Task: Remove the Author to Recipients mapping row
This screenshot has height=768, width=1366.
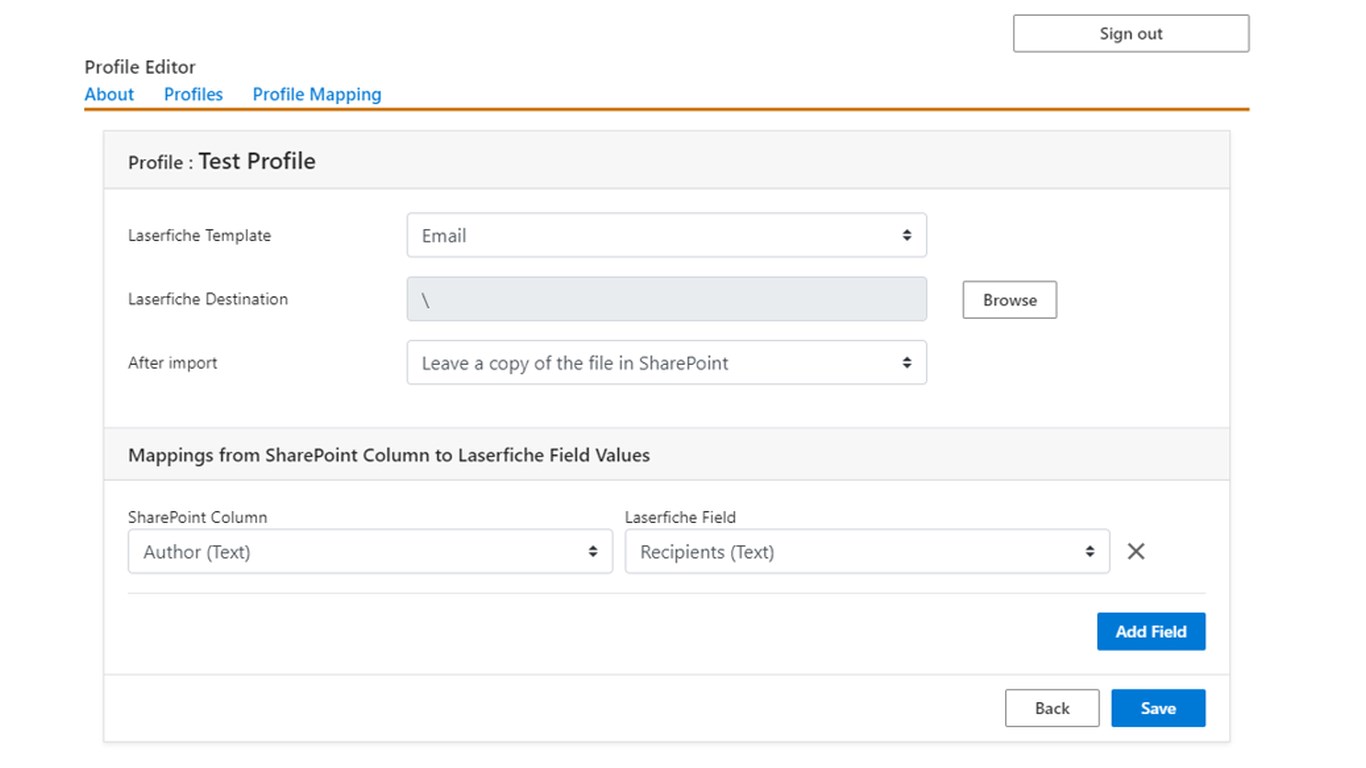Action: [1136, 551]
